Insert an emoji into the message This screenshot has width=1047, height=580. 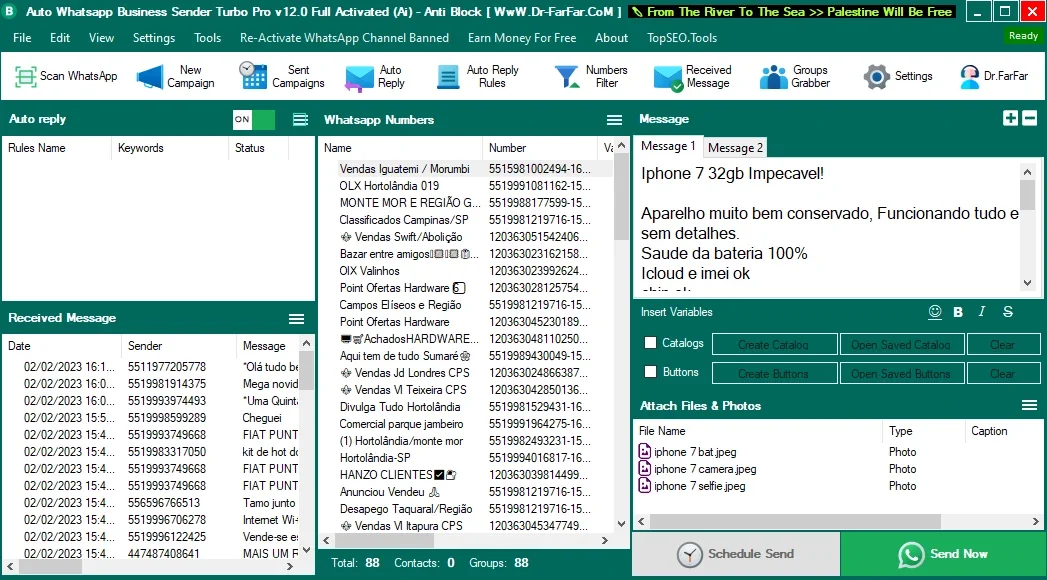click(935, 312)
